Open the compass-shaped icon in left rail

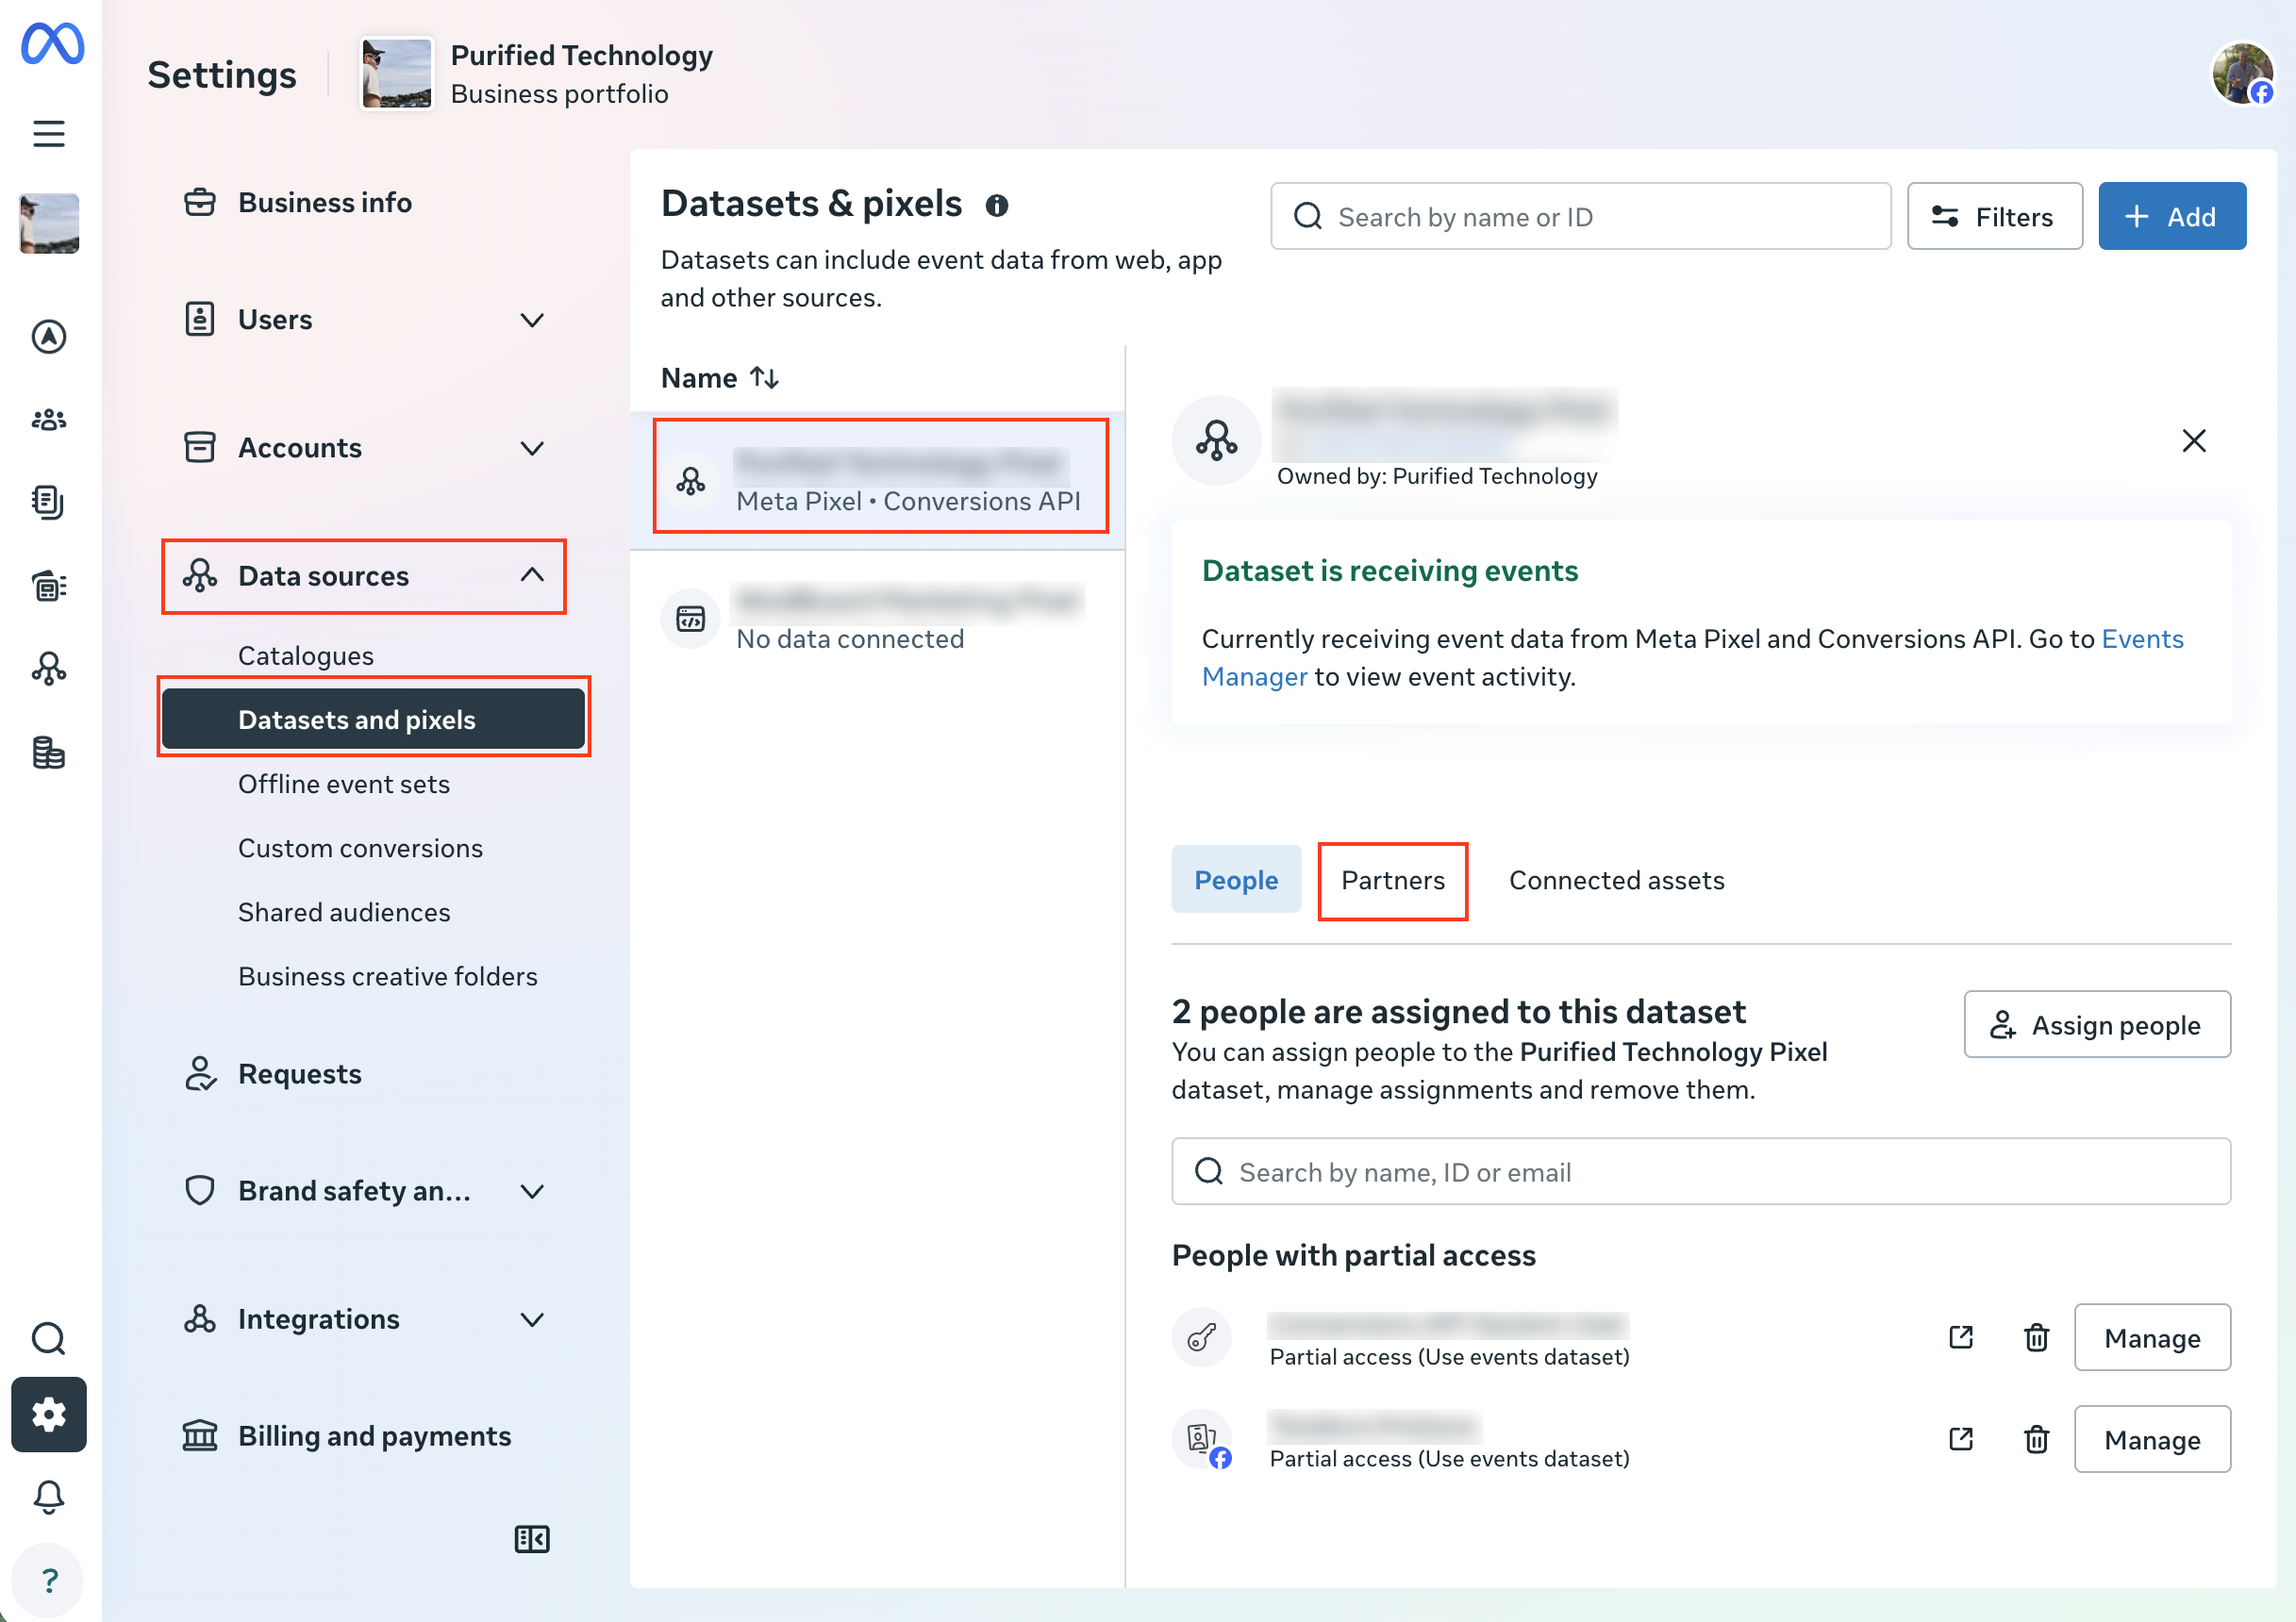[x=49, y=337]
